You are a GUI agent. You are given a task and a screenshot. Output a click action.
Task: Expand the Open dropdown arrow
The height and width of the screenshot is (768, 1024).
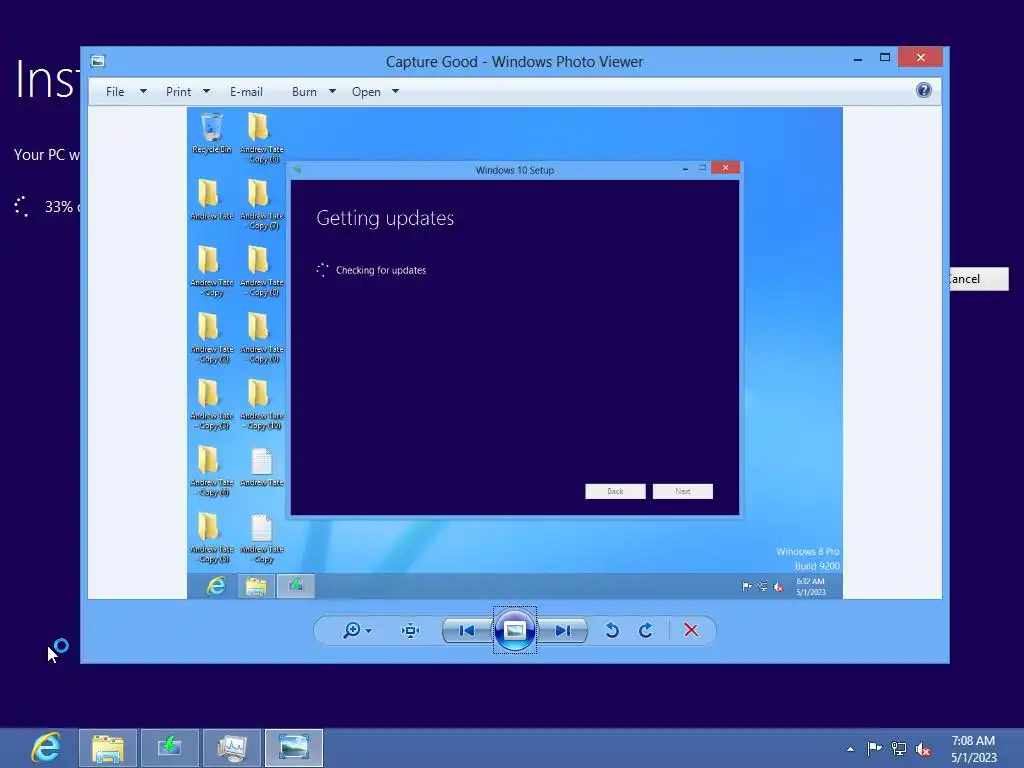point(395,91)
